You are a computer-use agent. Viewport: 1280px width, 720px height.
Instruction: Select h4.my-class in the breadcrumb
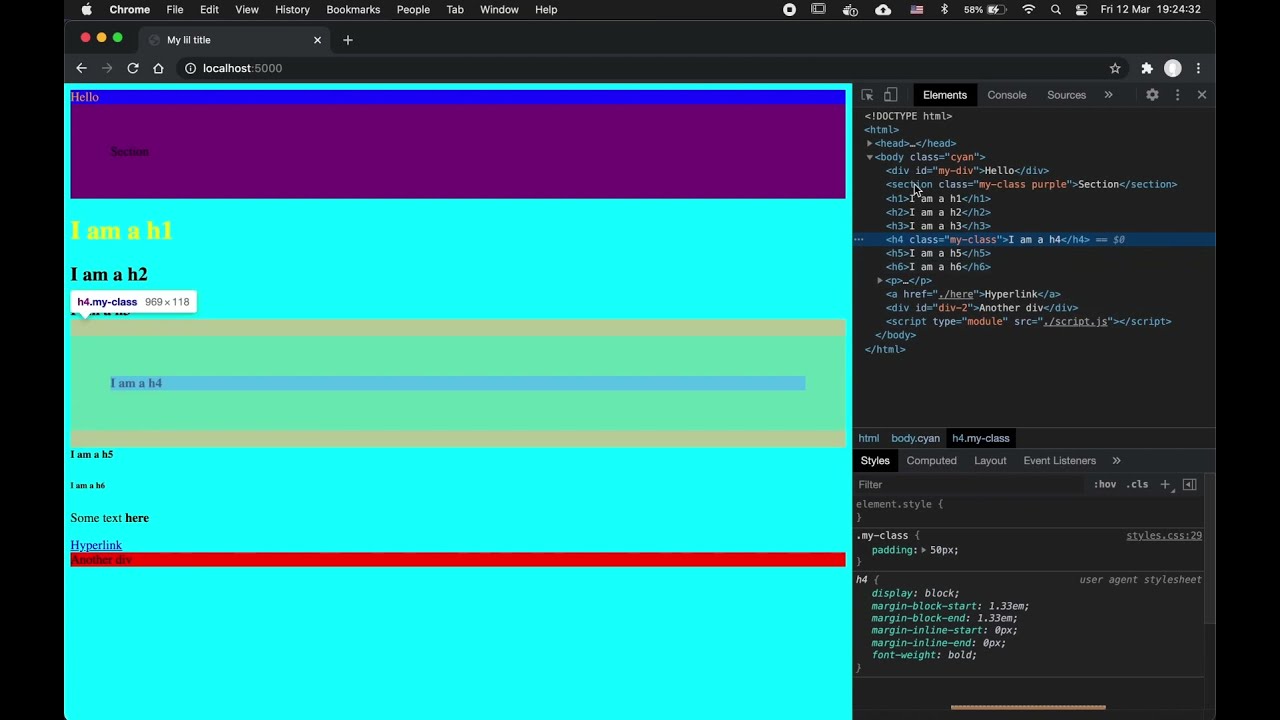coord(981,438)
